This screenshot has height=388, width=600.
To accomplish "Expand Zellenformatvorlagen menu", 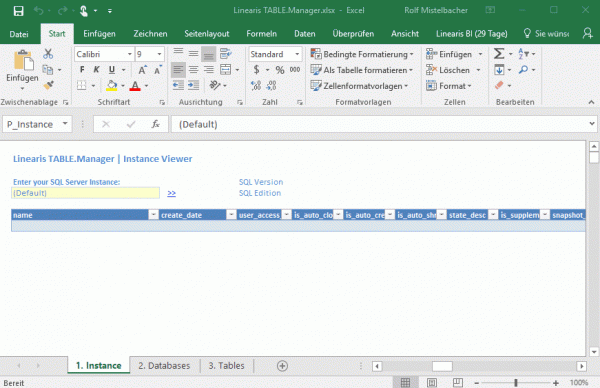I will point(359,86).
